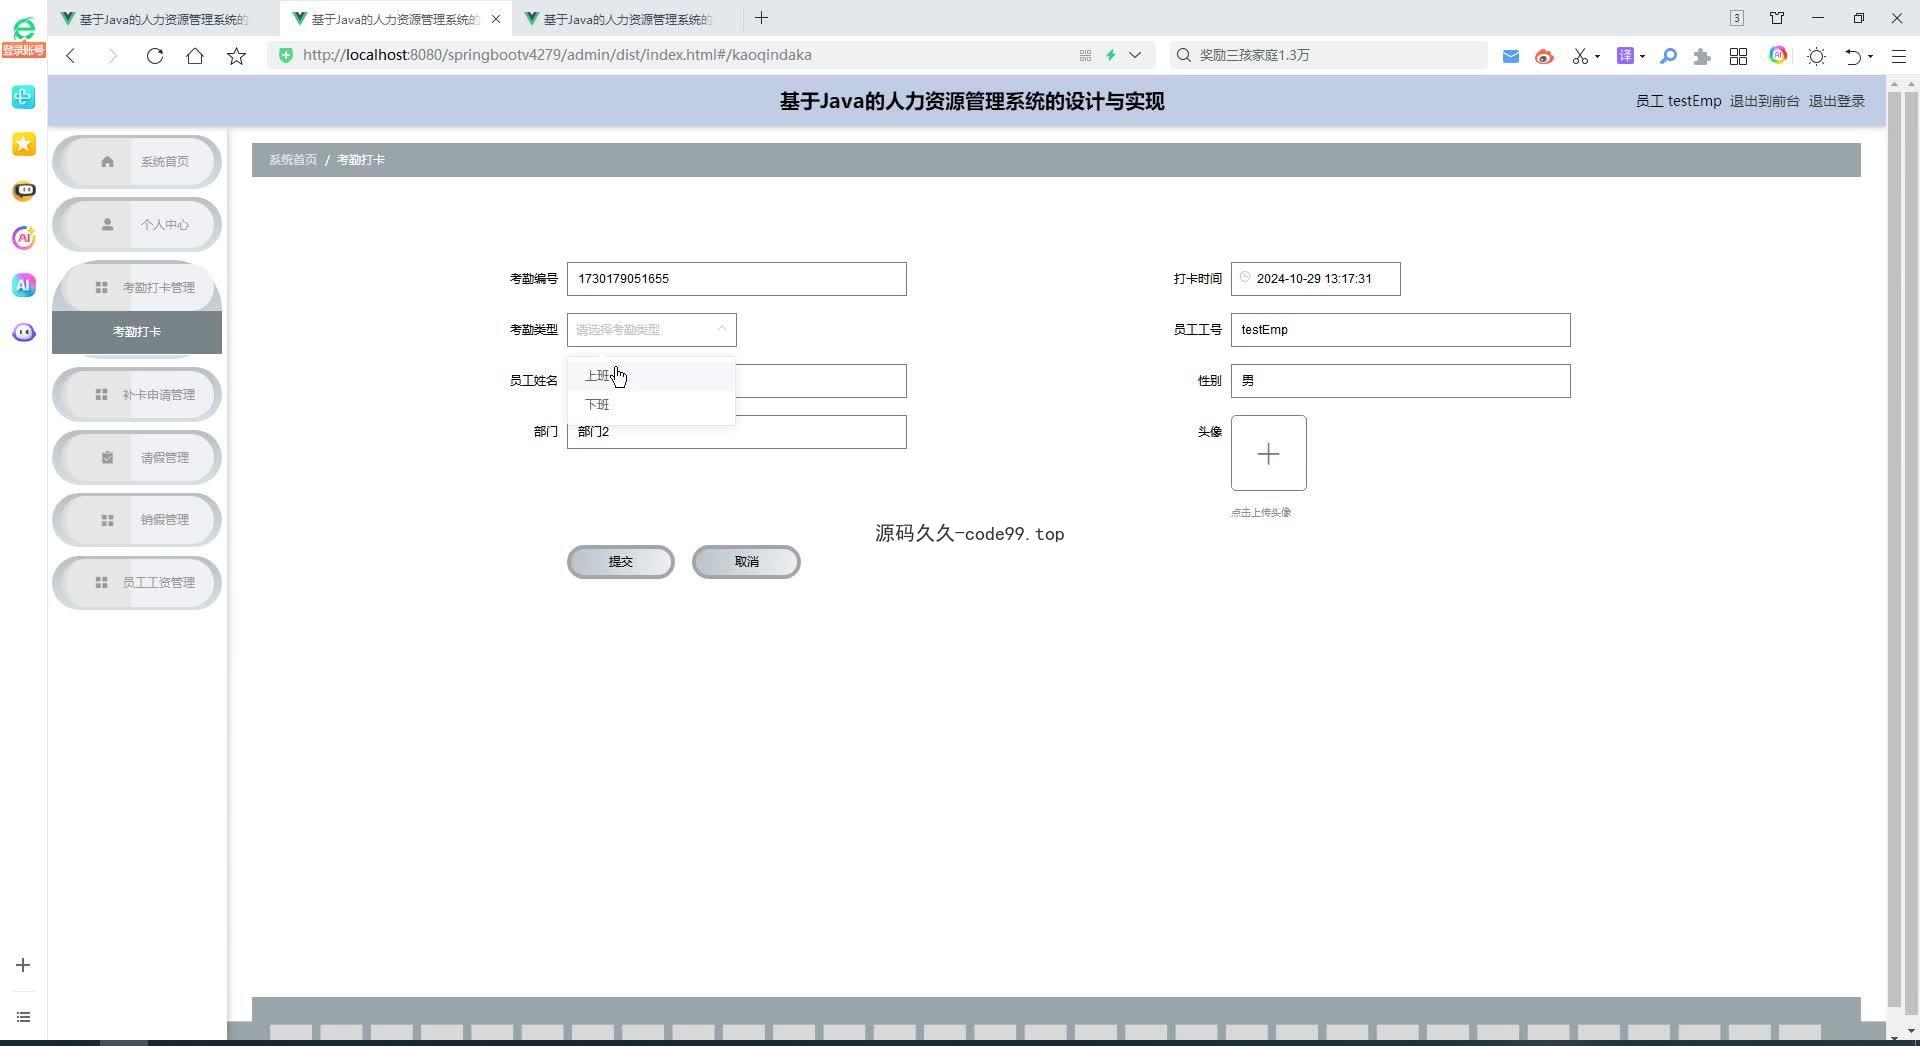Click the 部门 input field
1920x1046 pixels.
pos(737,432)
